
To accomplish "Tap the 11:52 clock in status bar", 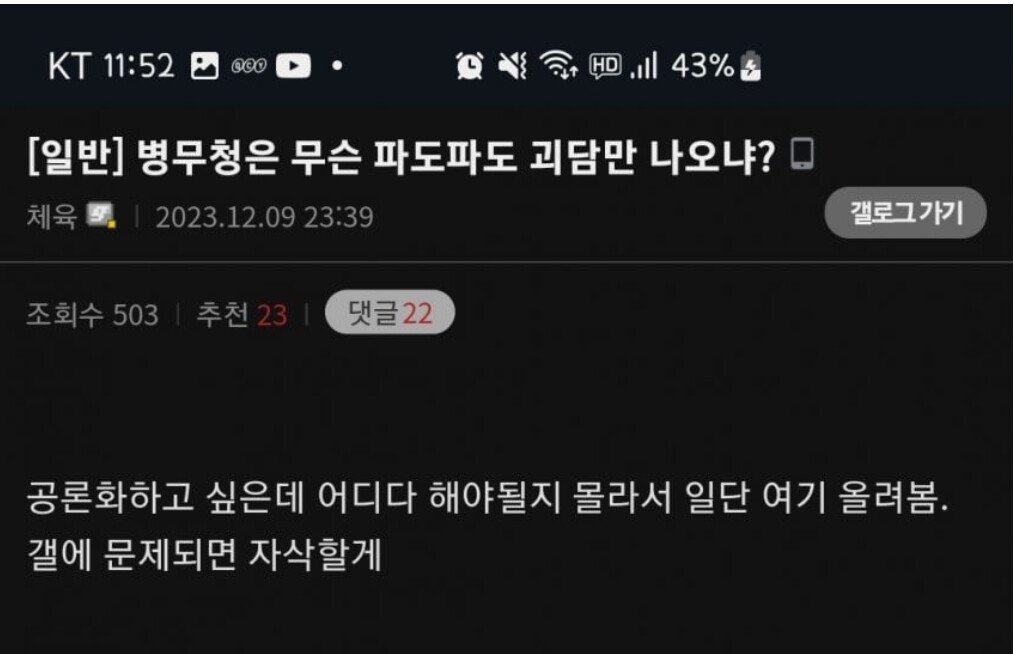I will pos(139,66).
